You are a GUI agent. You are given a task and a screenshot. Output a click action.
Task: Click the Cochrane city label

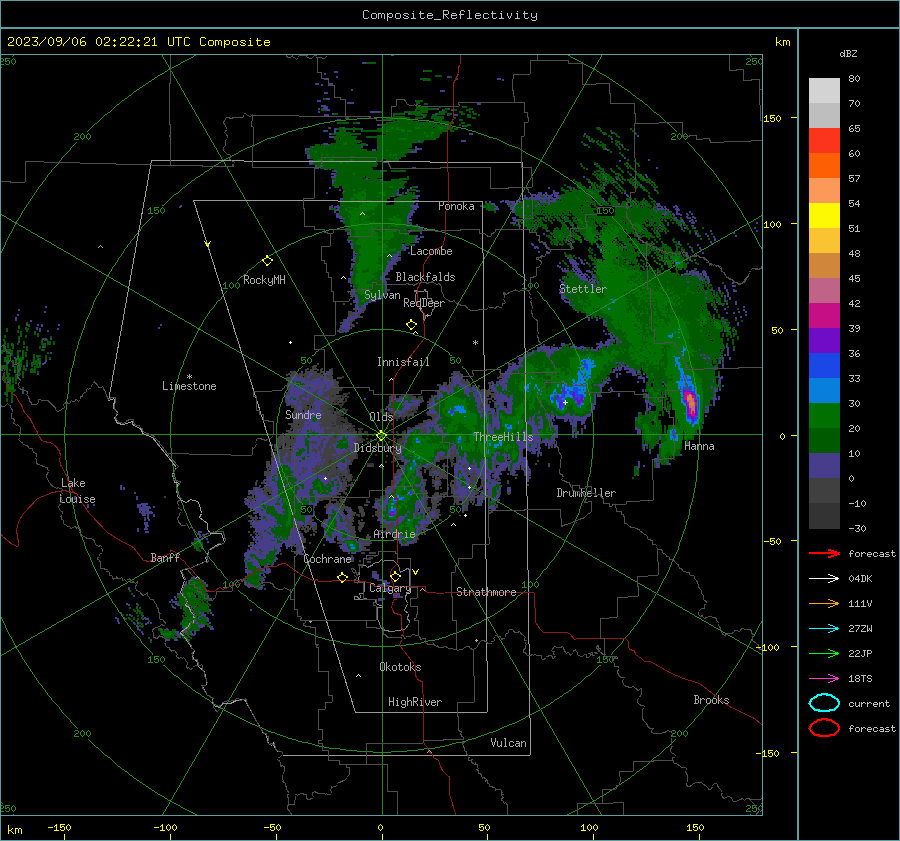[x=327, y=559]
